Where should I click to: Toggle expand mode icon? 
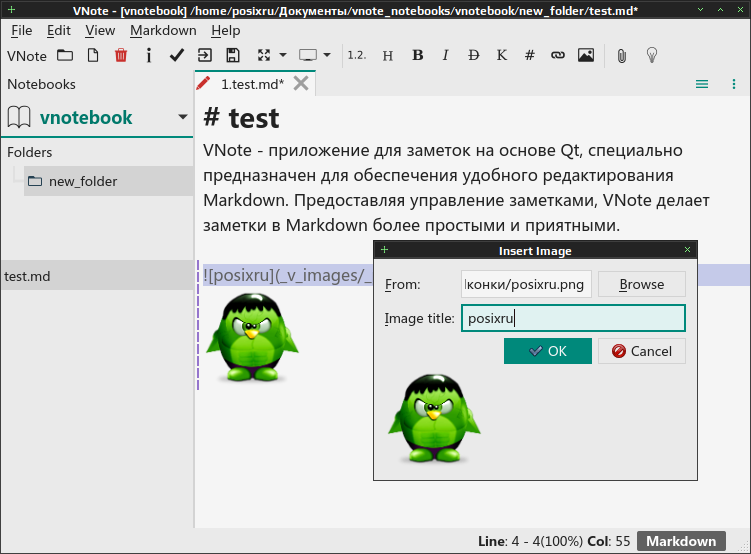[264, 56]
